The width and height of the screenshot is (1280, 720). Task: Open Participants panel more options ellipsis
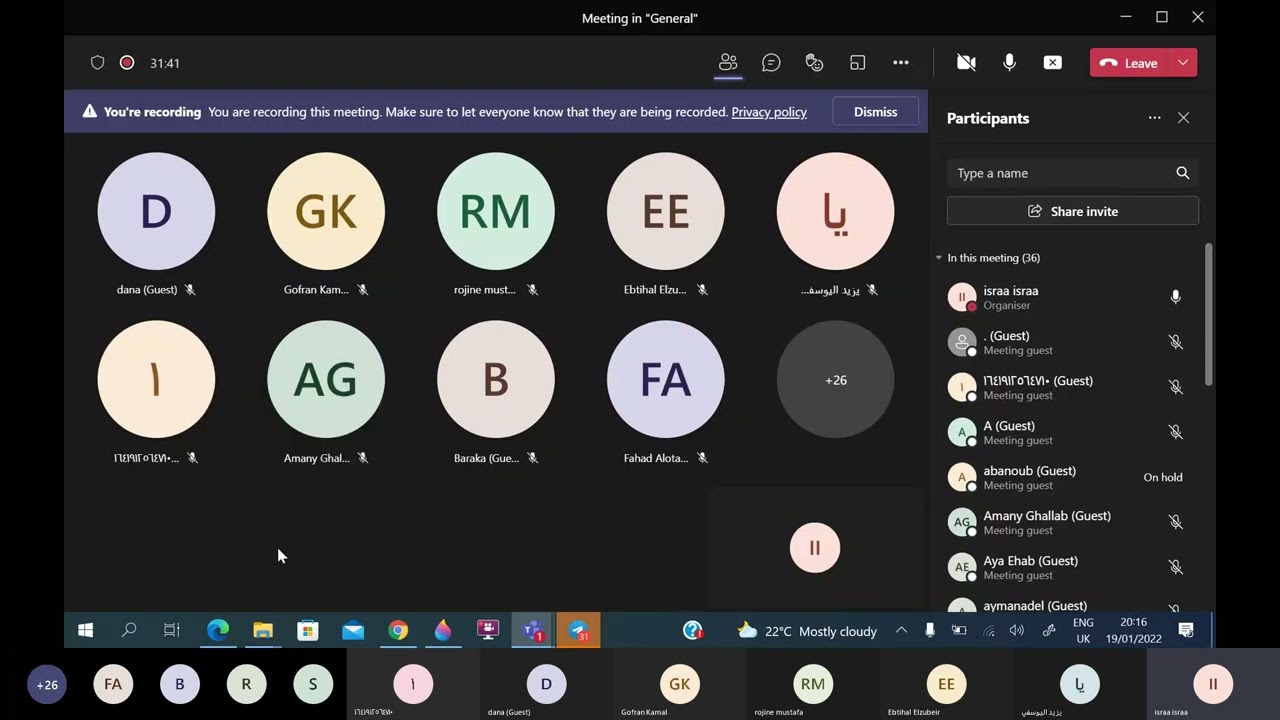click(1155, 118)
